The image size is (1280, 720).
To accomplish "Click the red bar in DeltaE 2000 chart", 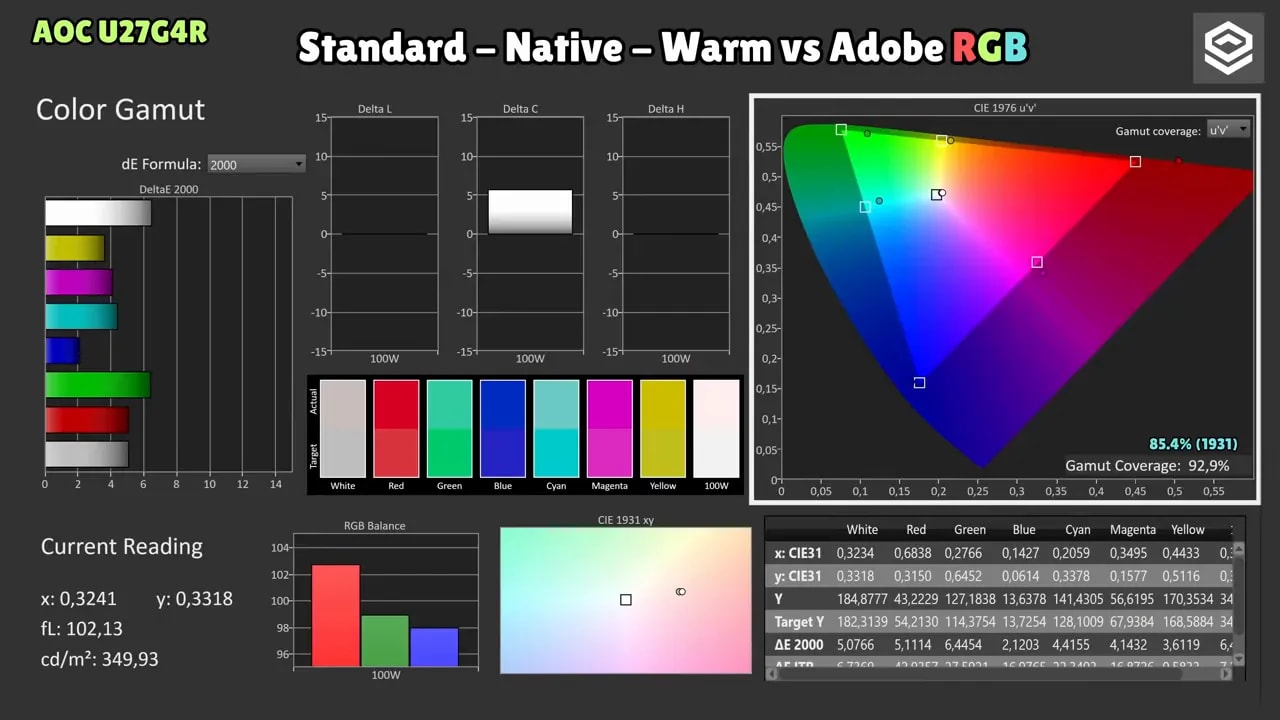I will point(87,419).
